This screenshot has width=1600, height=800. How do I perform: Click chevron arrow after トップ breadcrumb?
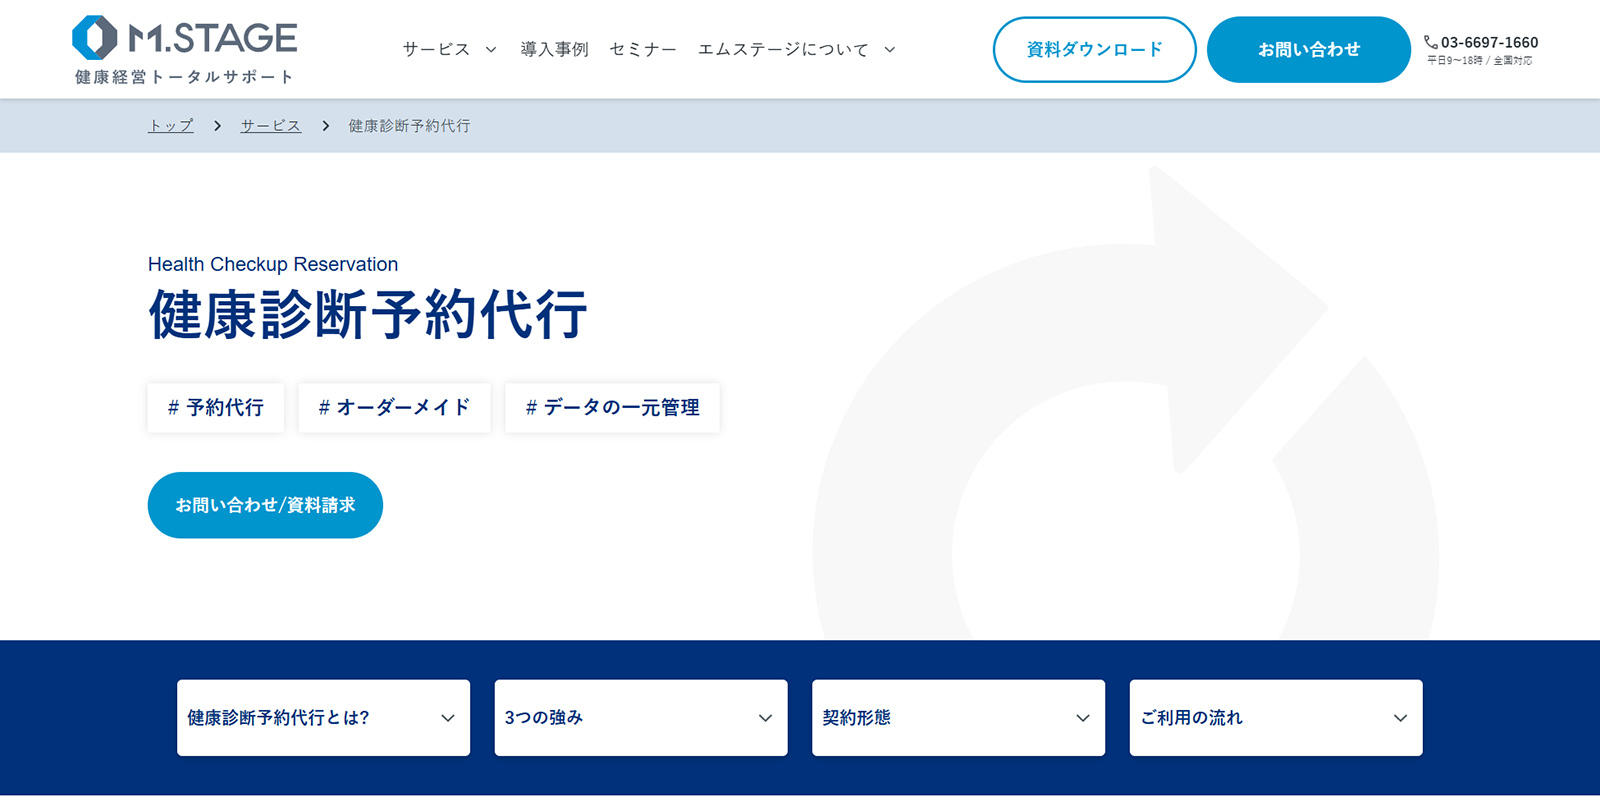click(x=217, y=126)
